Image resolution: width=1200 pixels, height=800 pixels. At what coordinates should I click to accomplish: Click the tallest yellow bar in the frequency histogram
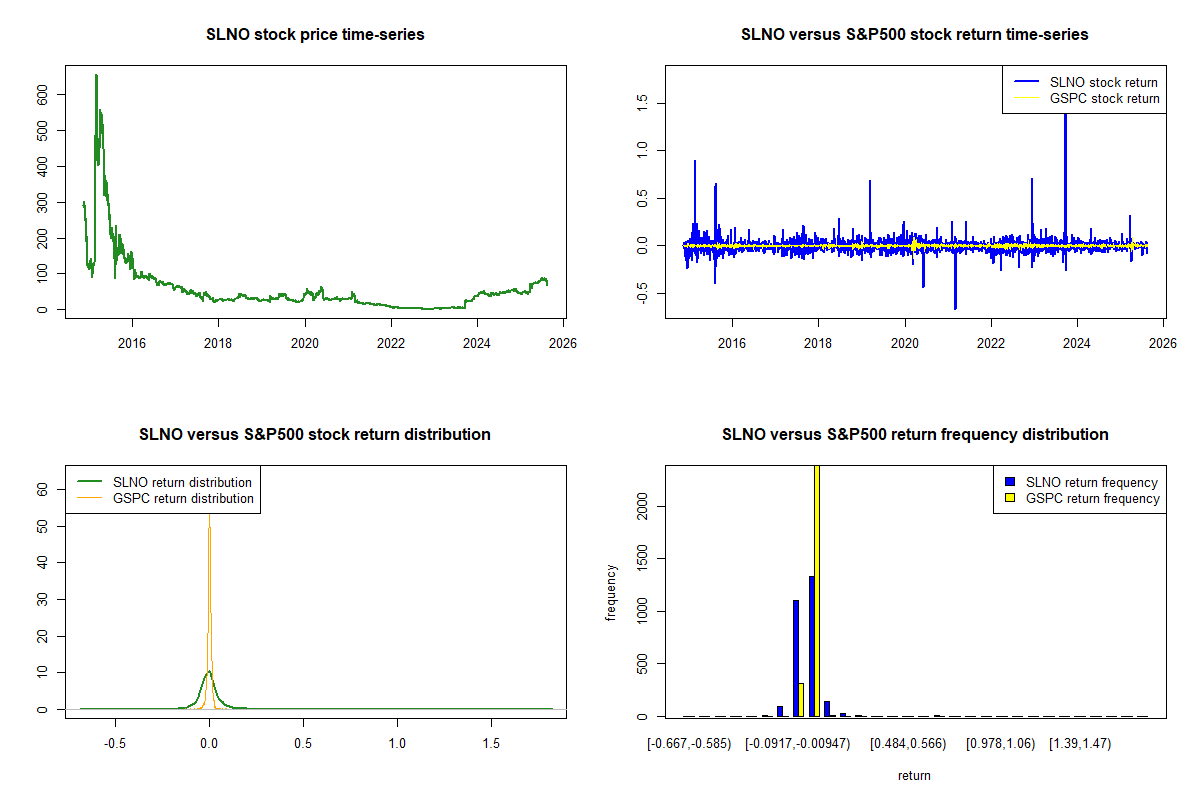(x=817, y=590)
